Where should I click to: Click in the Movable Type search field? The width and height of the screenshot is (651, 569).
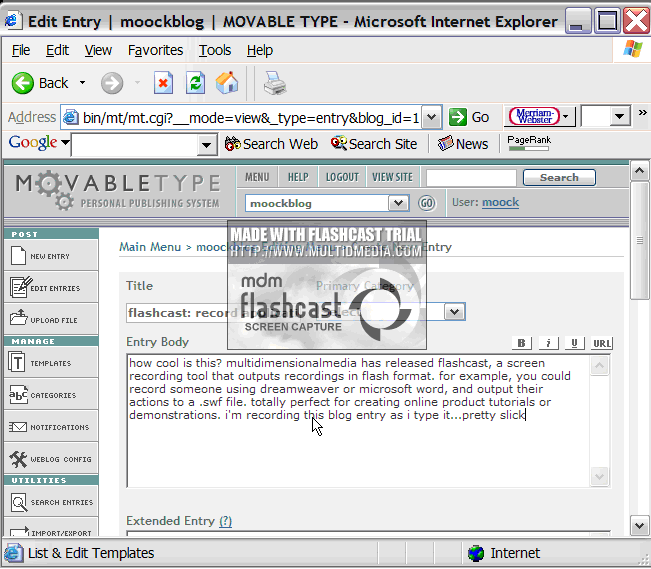pyautogui.click(x=471, y=178)
